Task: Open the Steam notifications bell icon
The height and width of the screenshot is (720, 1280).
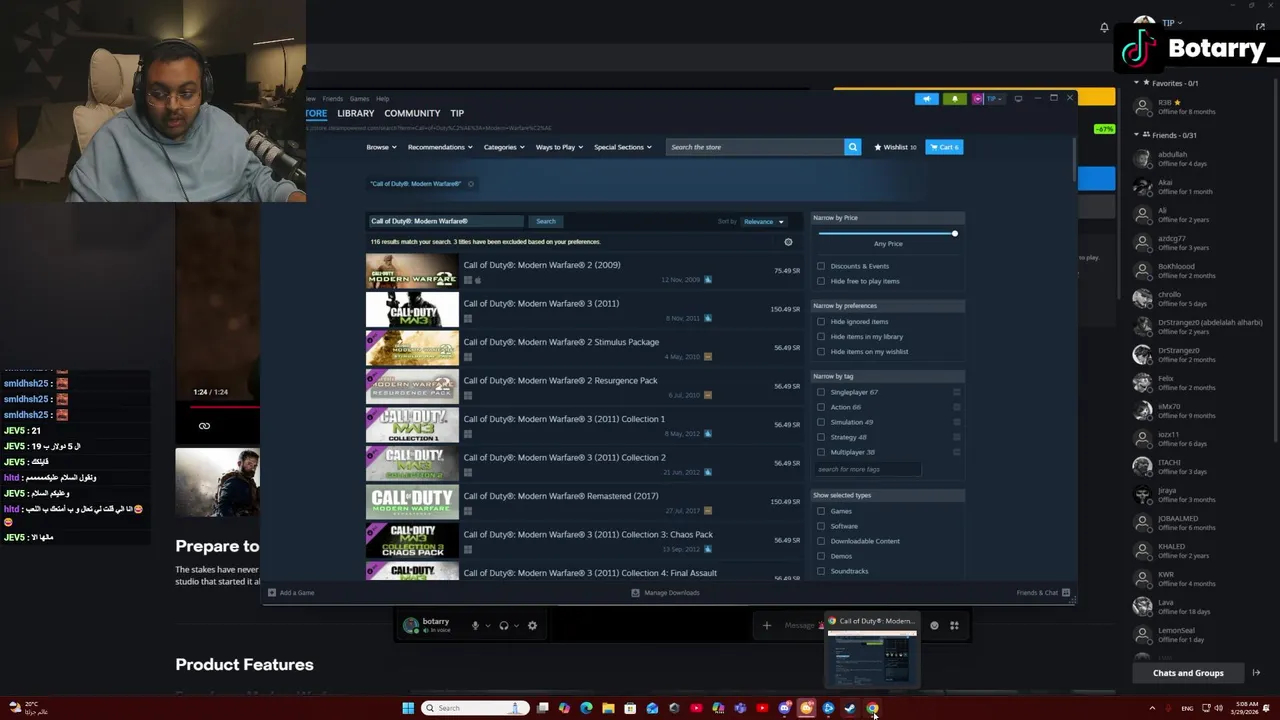Action: click(x=954, y=98)
